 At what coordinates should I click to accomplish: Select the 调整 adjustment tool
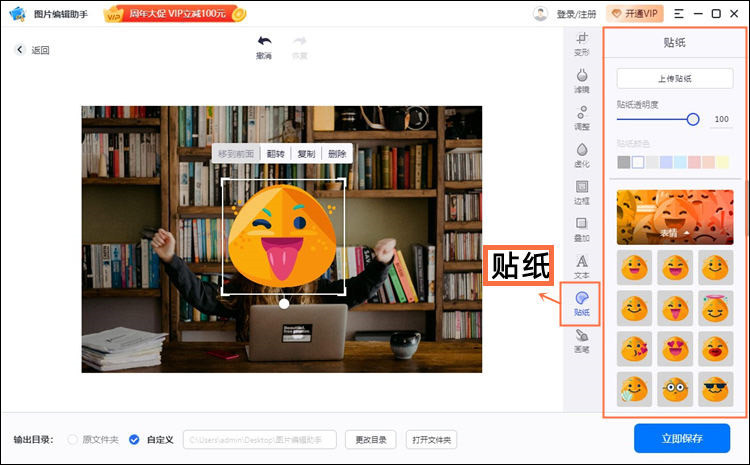click(581, 117)
